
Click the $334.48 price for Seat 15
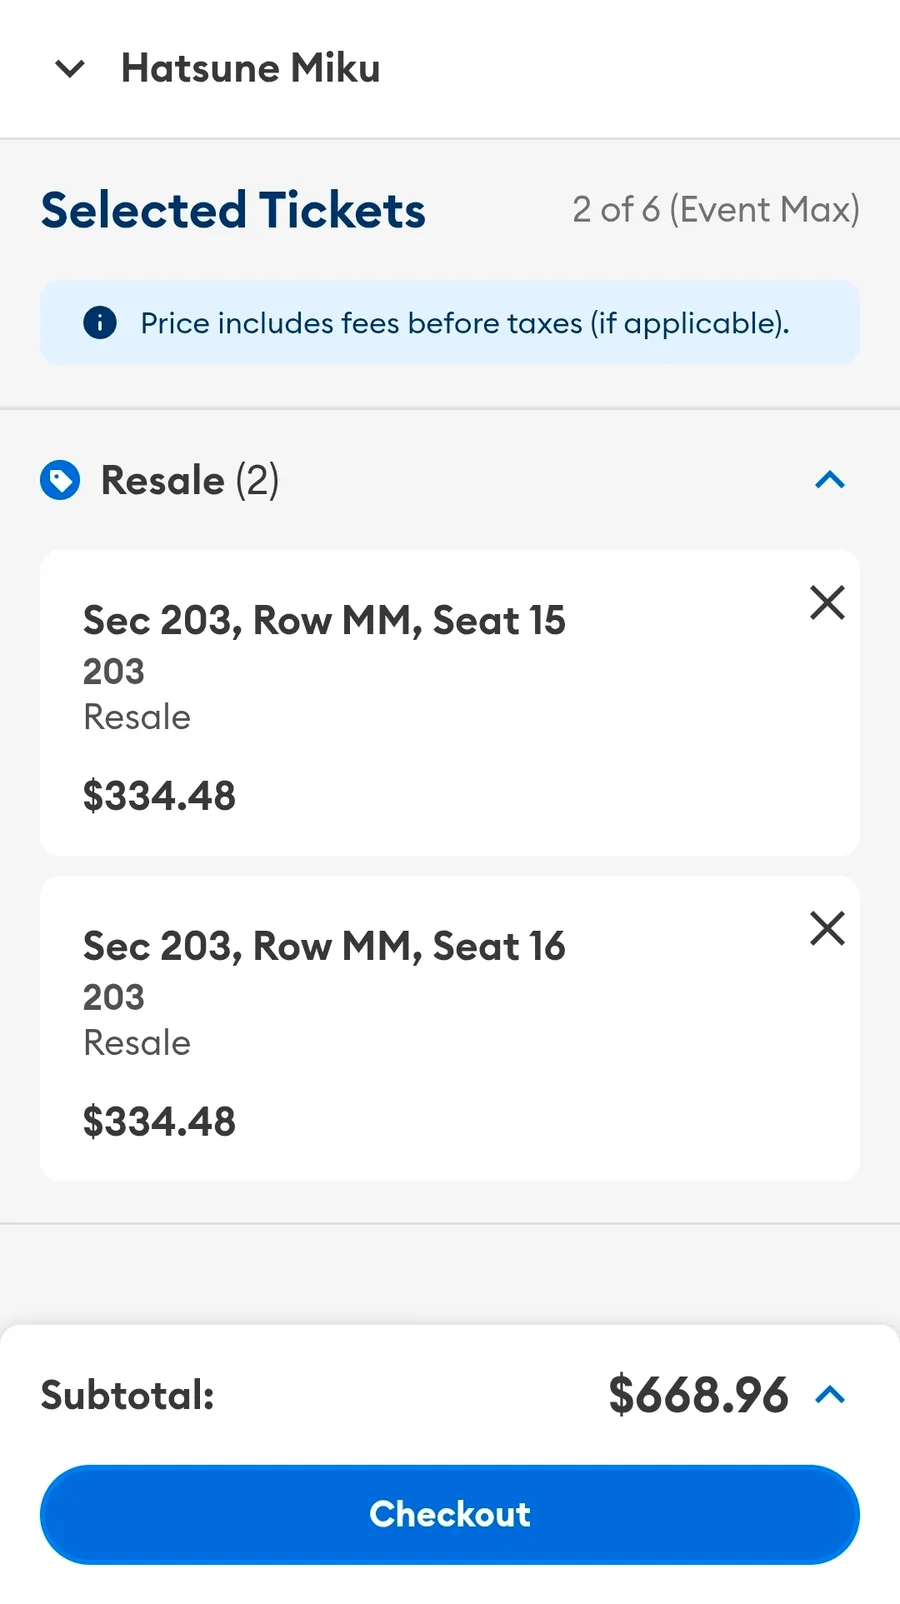tap(159, 796)
